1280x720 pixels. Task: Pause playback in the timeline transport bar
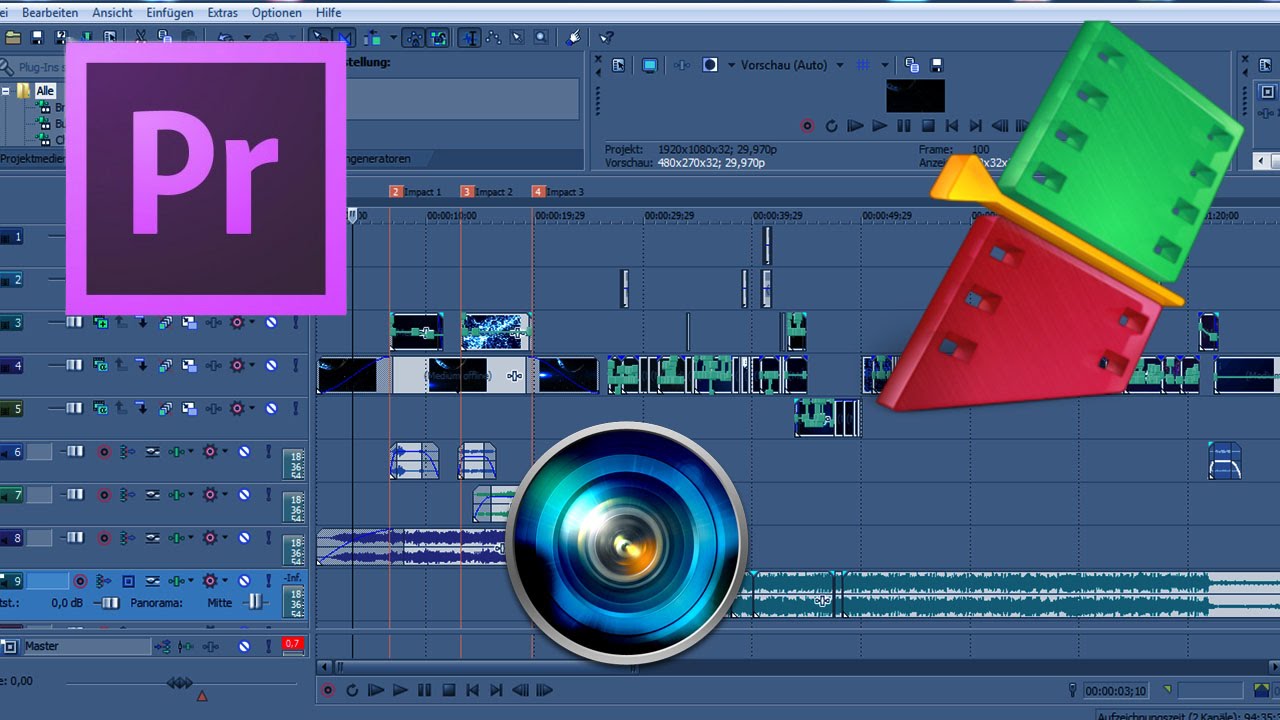click(x=425, y=690)
